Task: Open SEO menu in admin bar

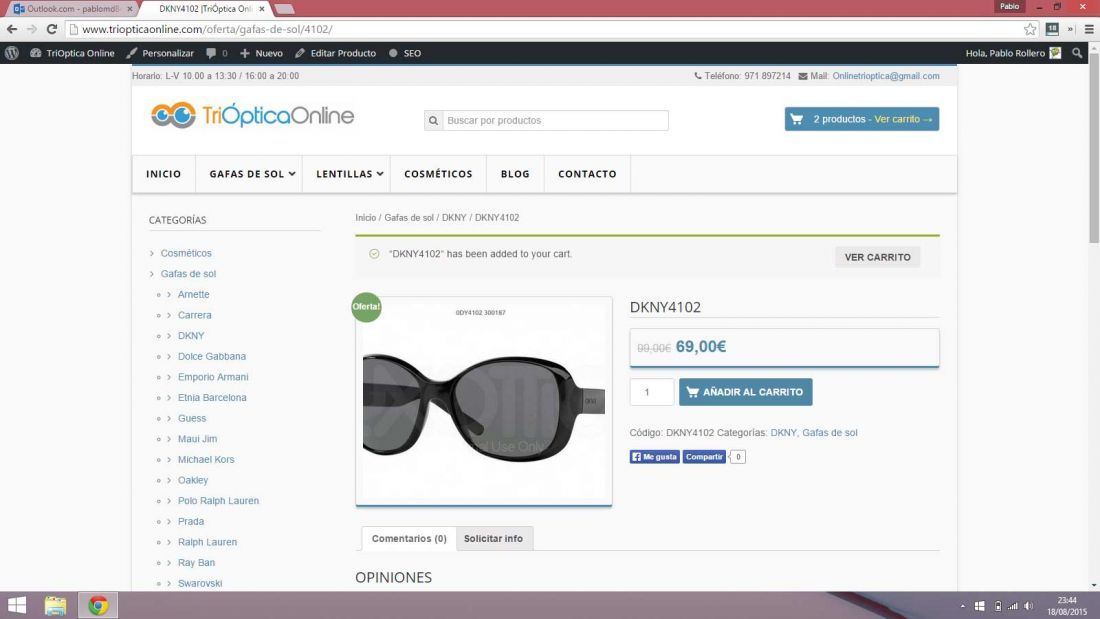Action: (405, 53)
